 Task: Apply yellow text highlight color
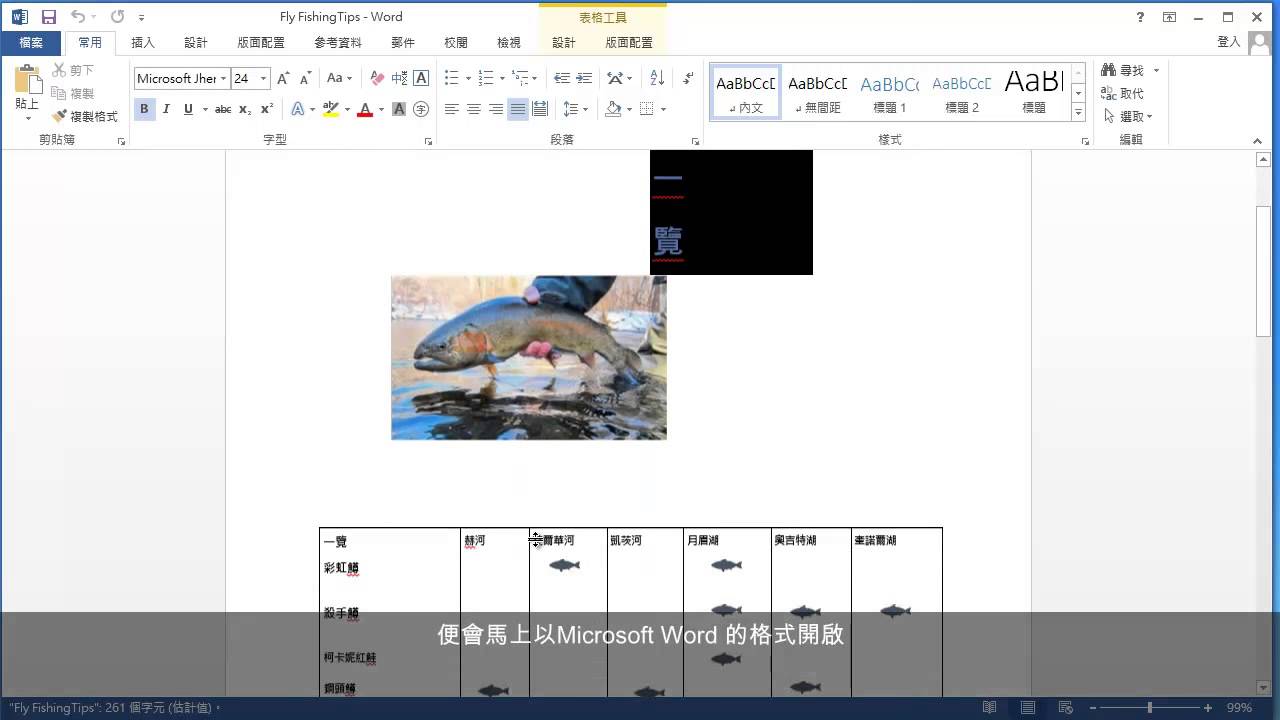(x=330, y=109)
